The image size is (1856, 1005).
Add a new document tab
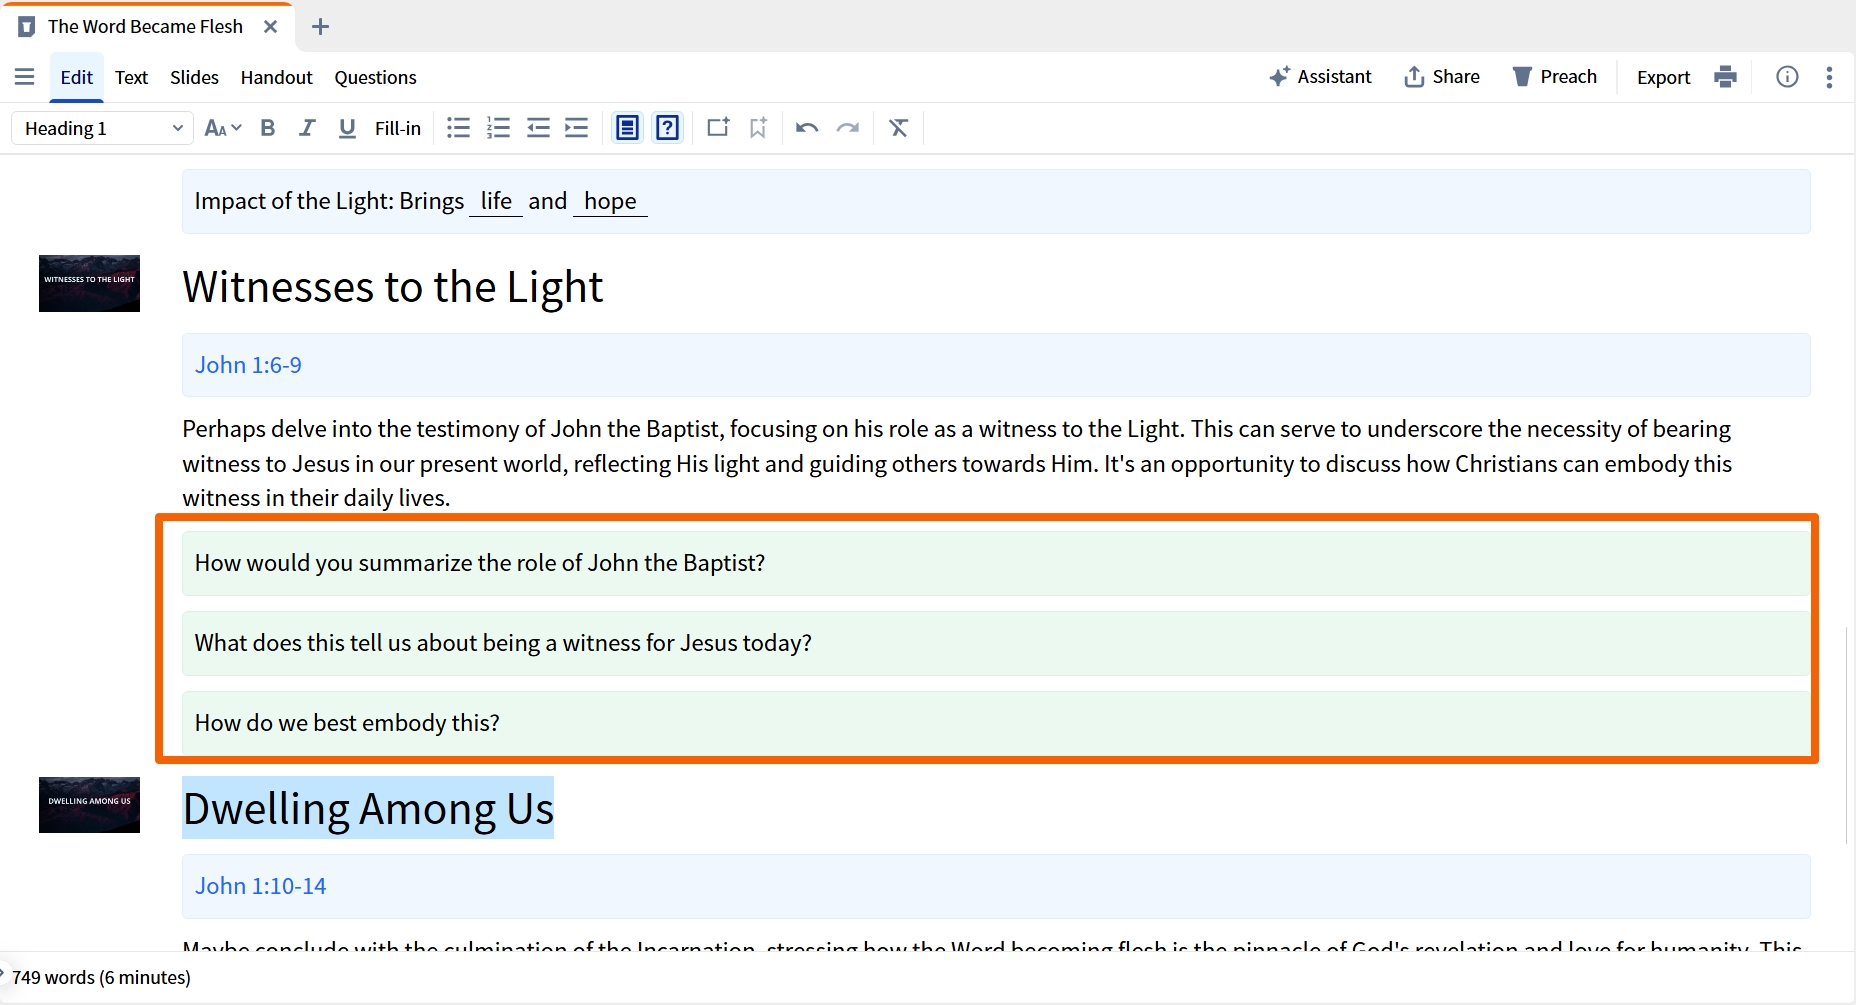coord(320,27)
